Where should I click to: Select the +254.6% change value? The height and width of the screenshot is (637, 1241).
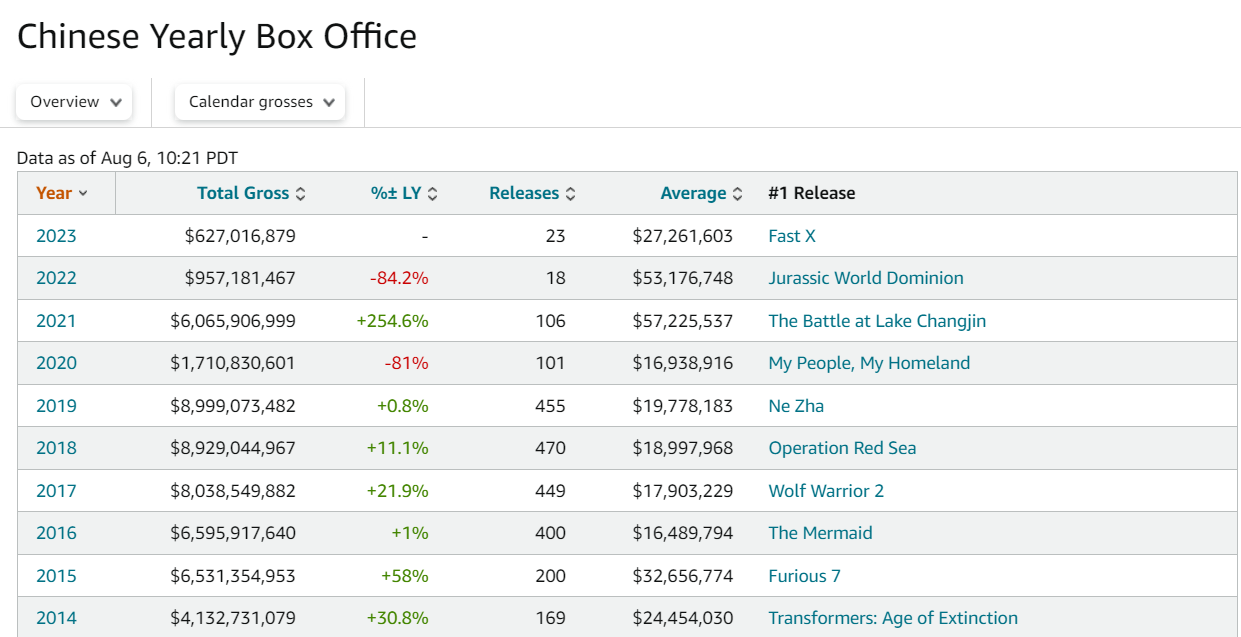(x=392, y=321)
